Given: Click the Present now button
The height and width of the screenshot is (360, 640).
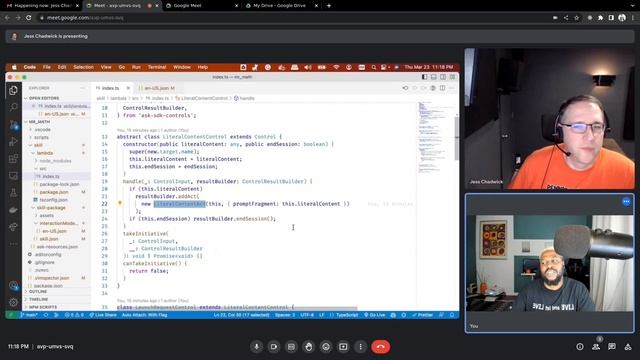Looking at the screenshot, I should coord(343,347).
